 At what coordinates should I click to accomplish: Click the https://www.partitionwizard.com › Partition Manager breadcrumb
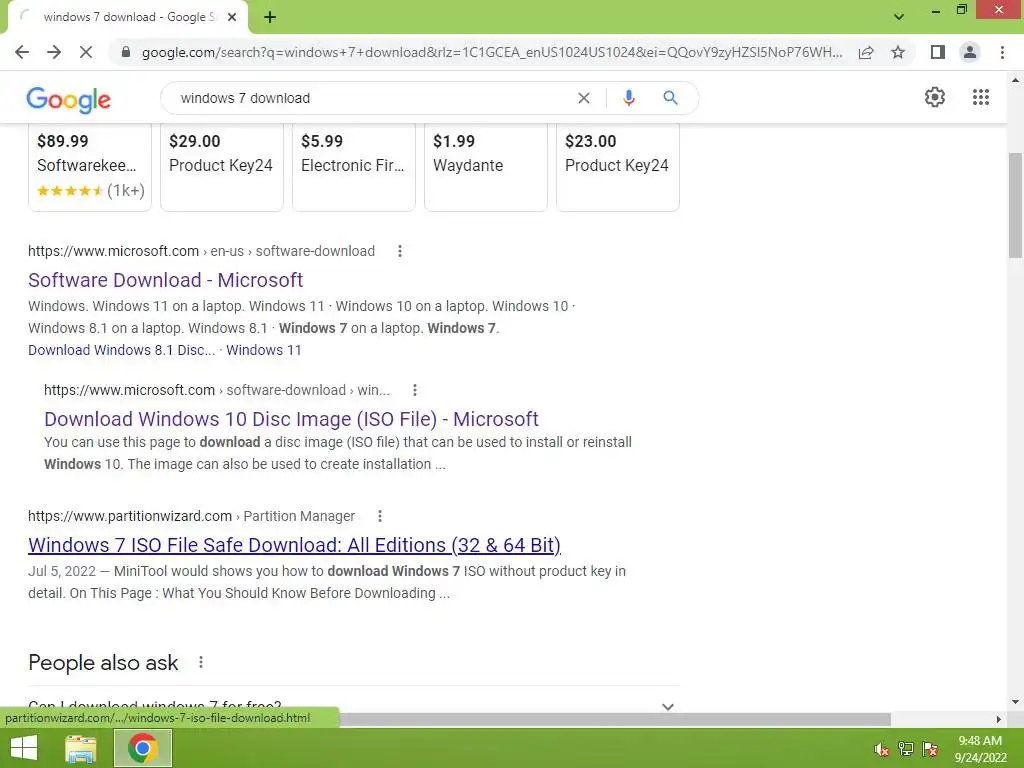[x=191, y=516]
